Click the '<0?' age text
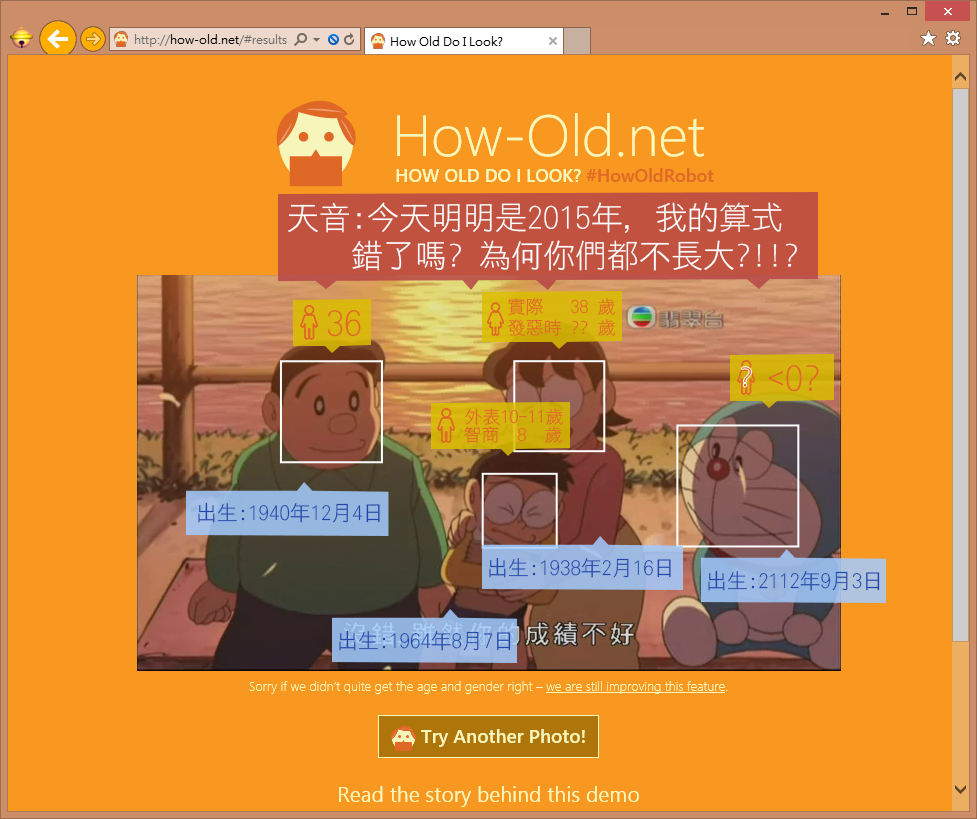Image resolution: width=977 pixels, height=819 pixels. (793, 378)
